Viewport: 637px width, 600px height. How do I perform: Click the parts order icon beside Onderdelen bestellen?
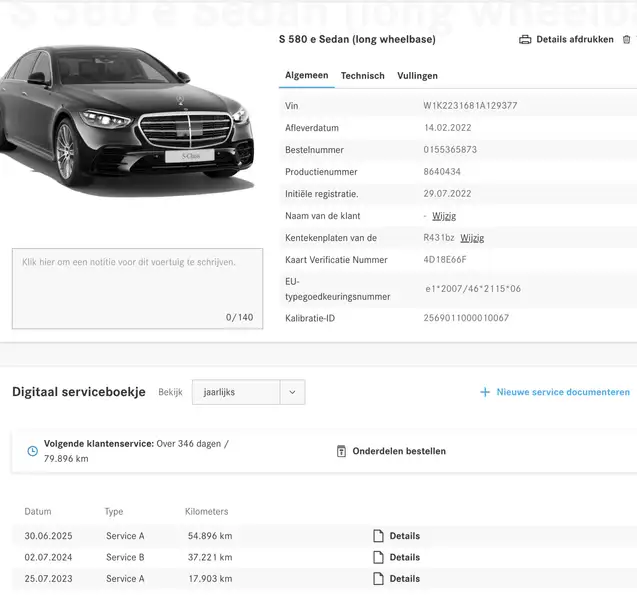(341, 451)
